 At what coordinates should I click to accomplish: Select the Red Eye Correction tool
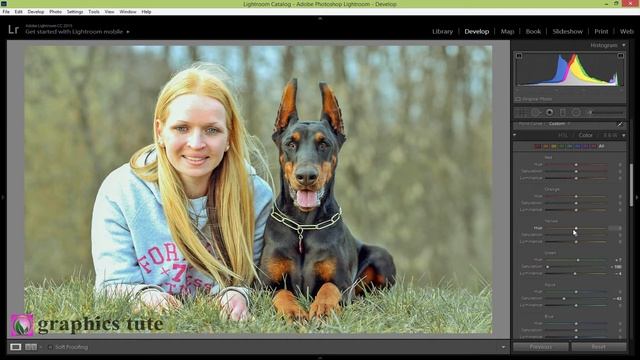549,112
